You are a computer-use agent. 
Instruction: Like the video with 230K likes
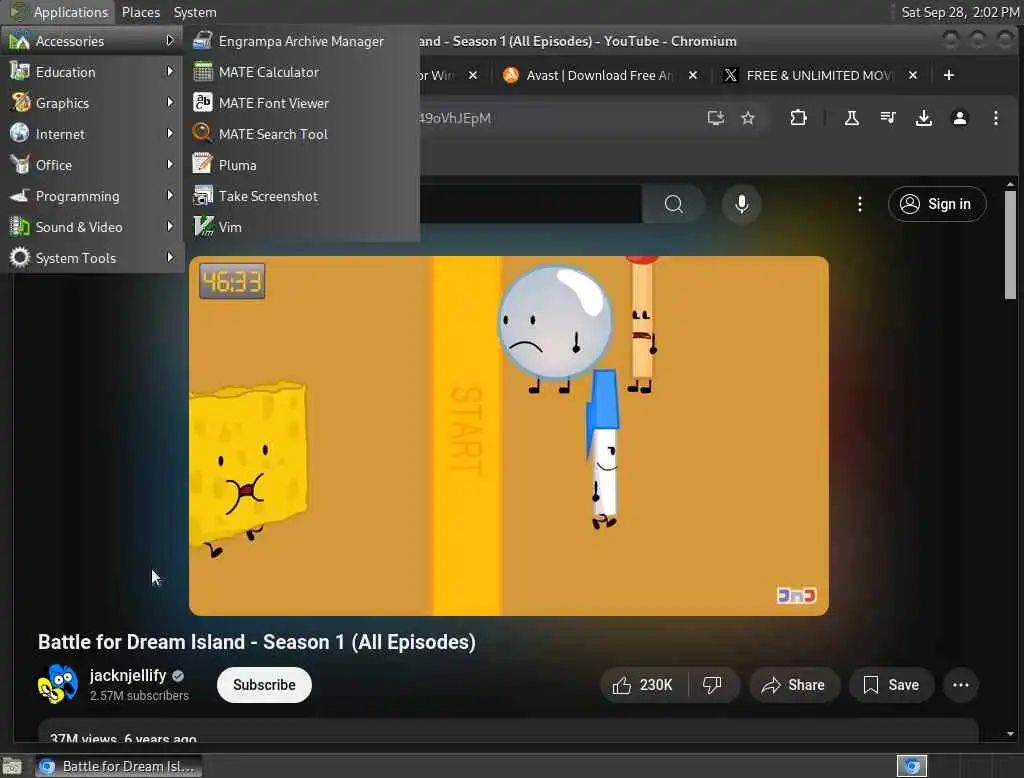pos(643,685)
